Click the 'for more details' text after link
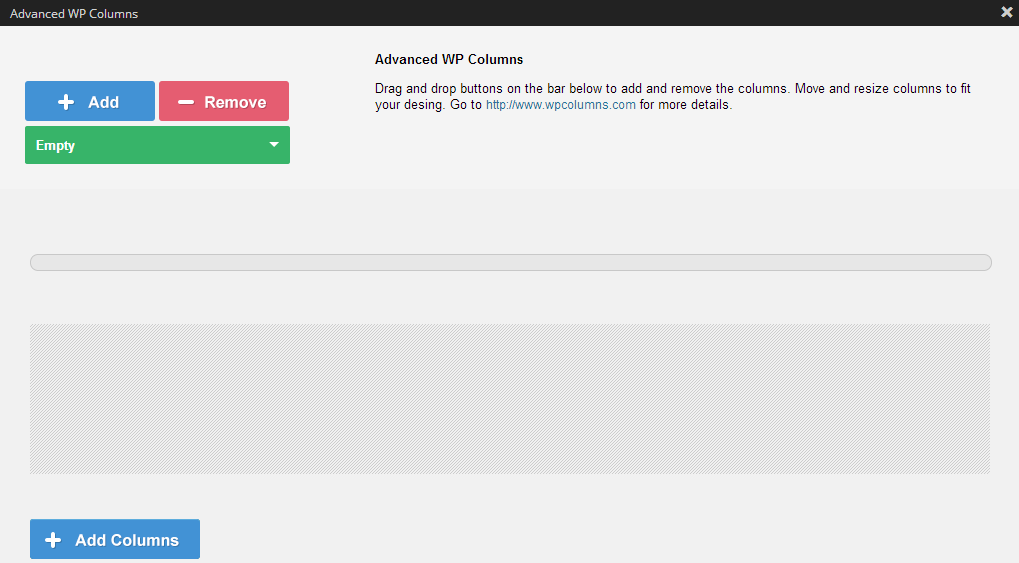This screenshot has height=563, width=1019. tap(686, 105)
